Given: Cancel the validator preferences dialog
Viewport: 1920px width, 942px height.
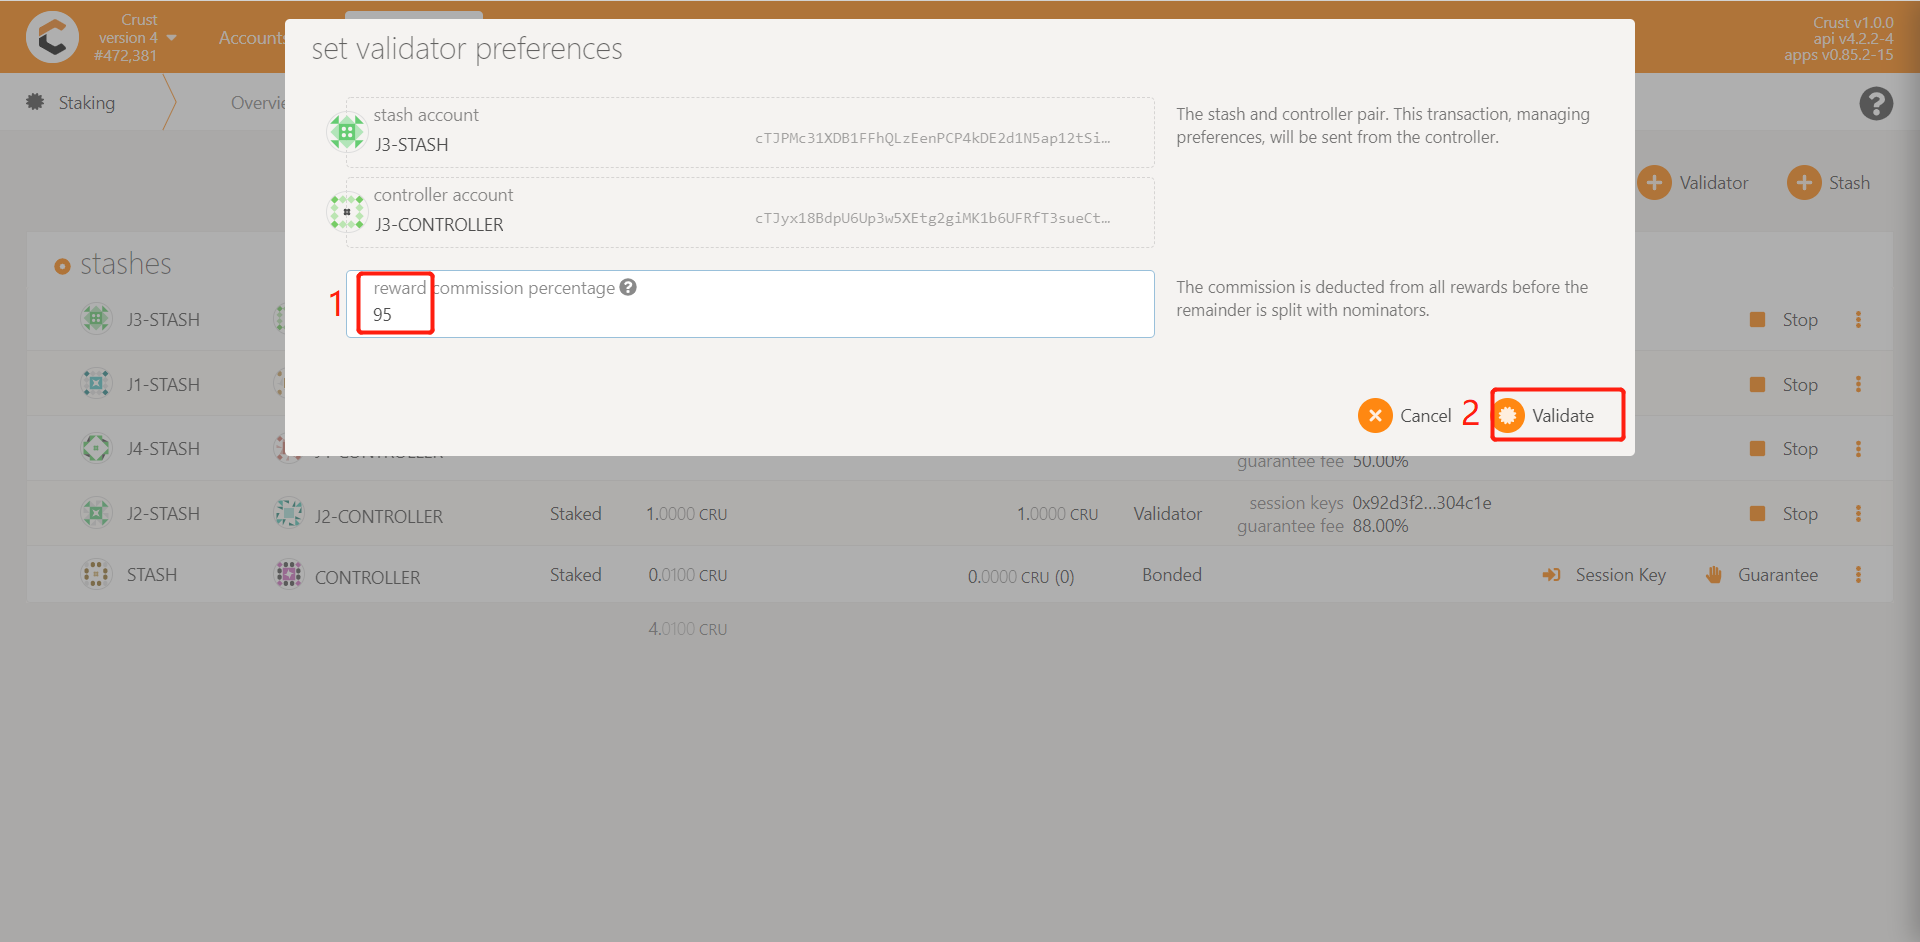Looking at the screenshot, I should click(x=1405, y=415).
